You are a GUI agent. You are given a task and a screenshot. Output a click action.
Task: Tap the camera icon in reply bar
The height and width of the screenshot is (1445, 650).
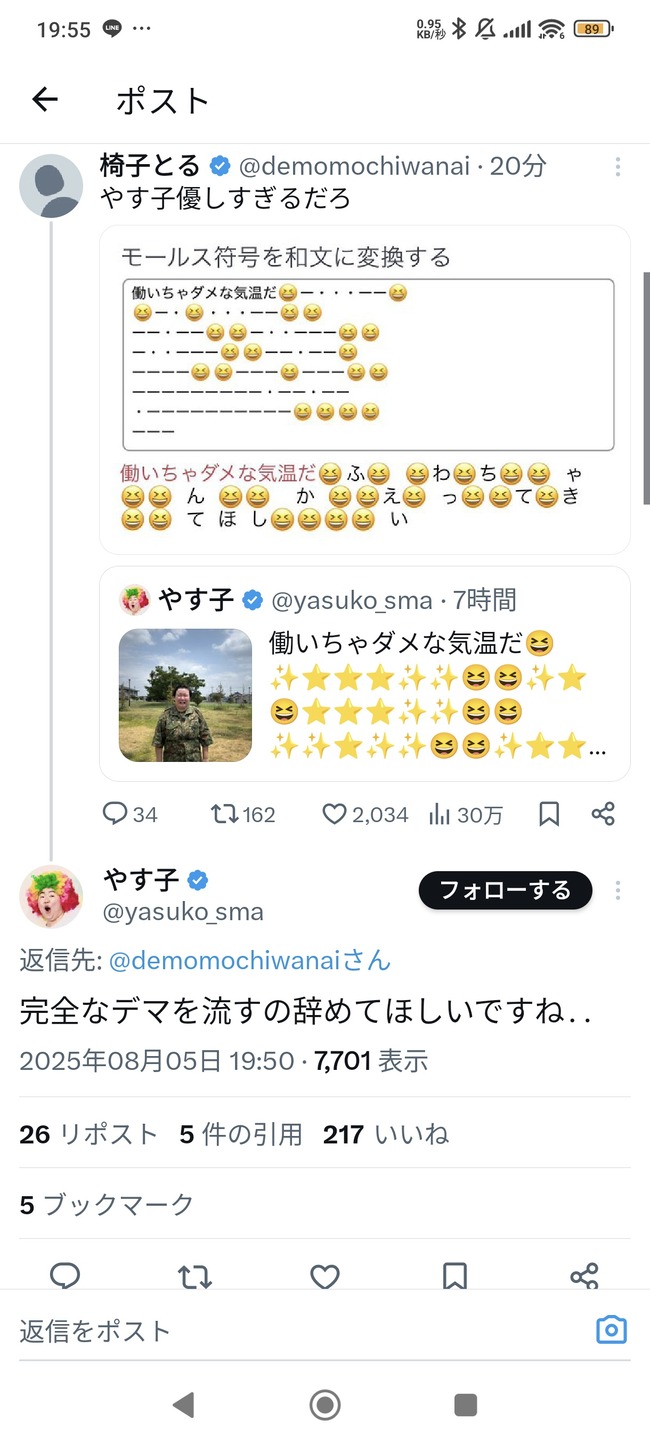611,1330
